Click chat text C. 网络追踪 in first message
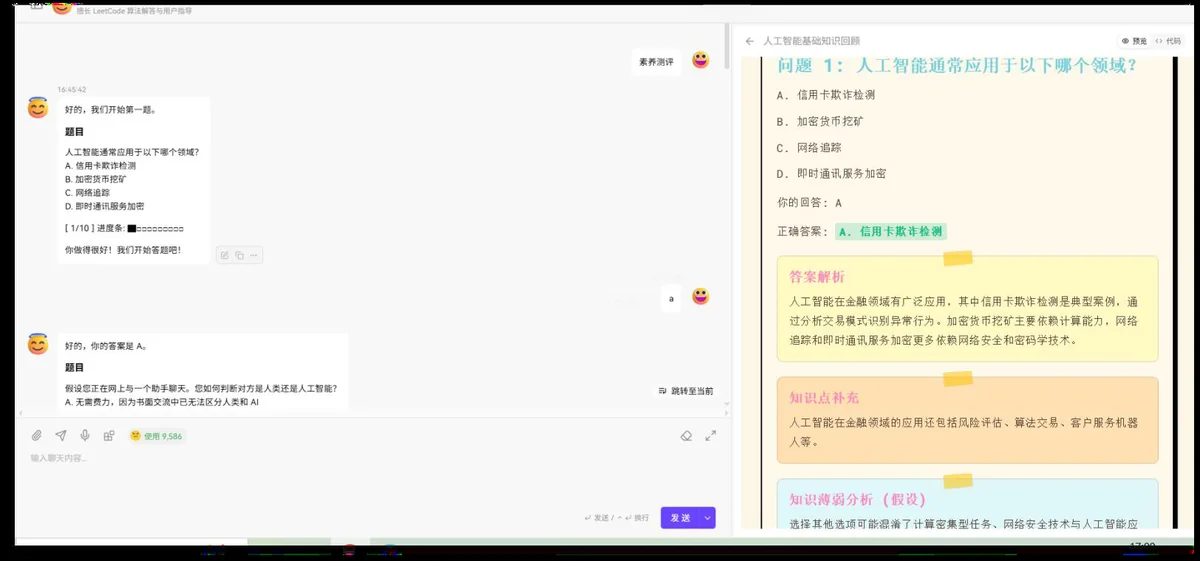This screenshot has height=561, width=1200. pos(87,193)
